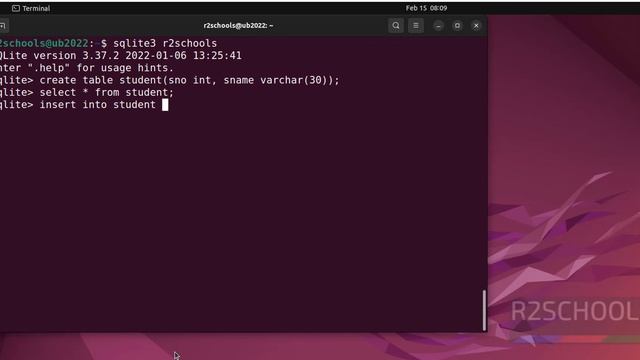
Task: Minimize the terminal window
Action: click(438, 26)
